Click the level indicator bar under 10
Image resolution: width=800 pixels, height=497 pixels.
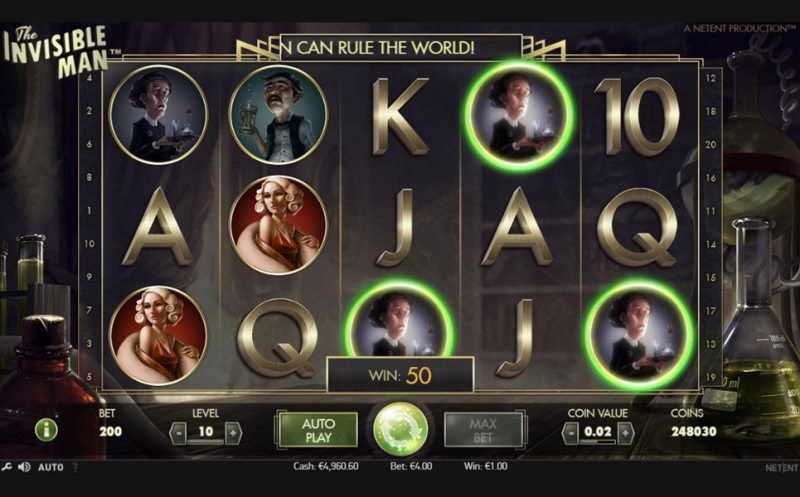(x=206, y=441)
